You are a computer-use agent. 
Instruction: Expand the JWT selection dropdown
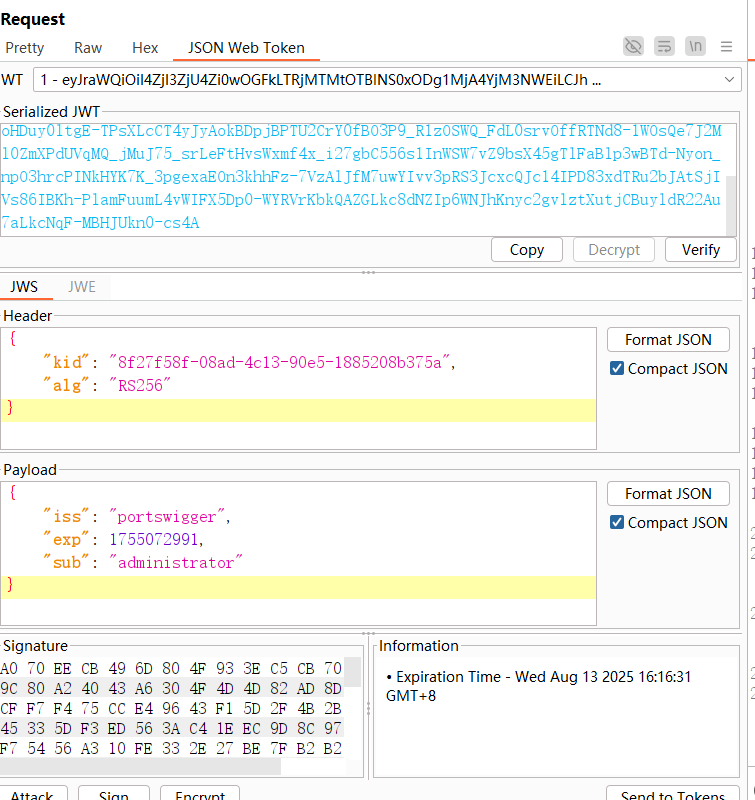[x=729, y=80]
